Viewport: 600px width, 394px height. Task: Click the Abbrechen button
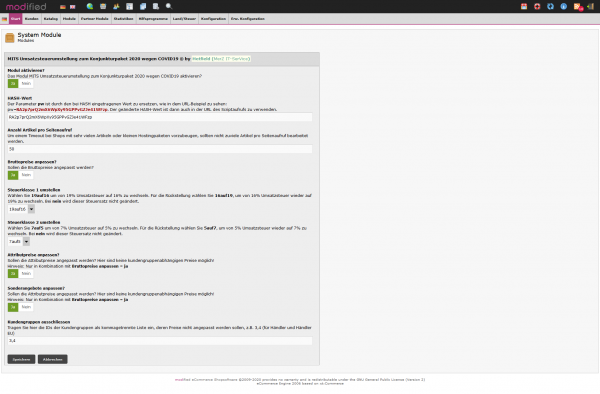52,359
